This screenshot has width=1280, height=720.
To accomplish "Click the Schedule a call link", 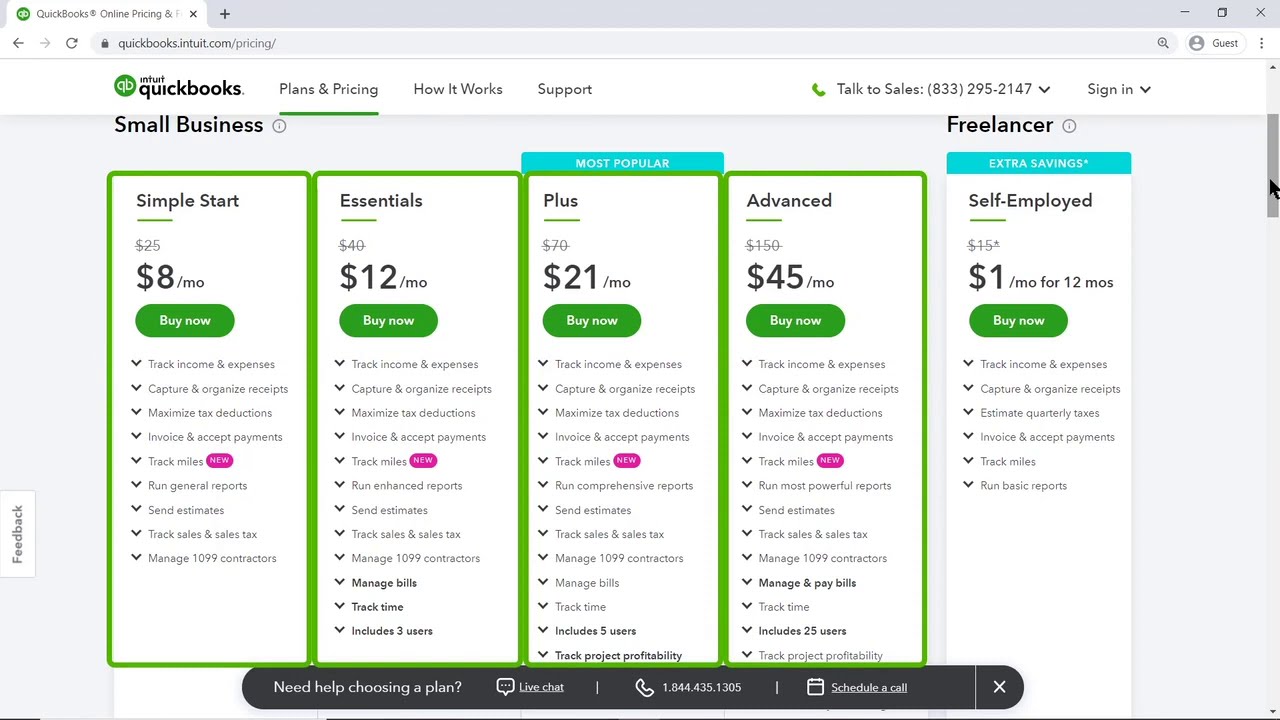I will (869, 687).
